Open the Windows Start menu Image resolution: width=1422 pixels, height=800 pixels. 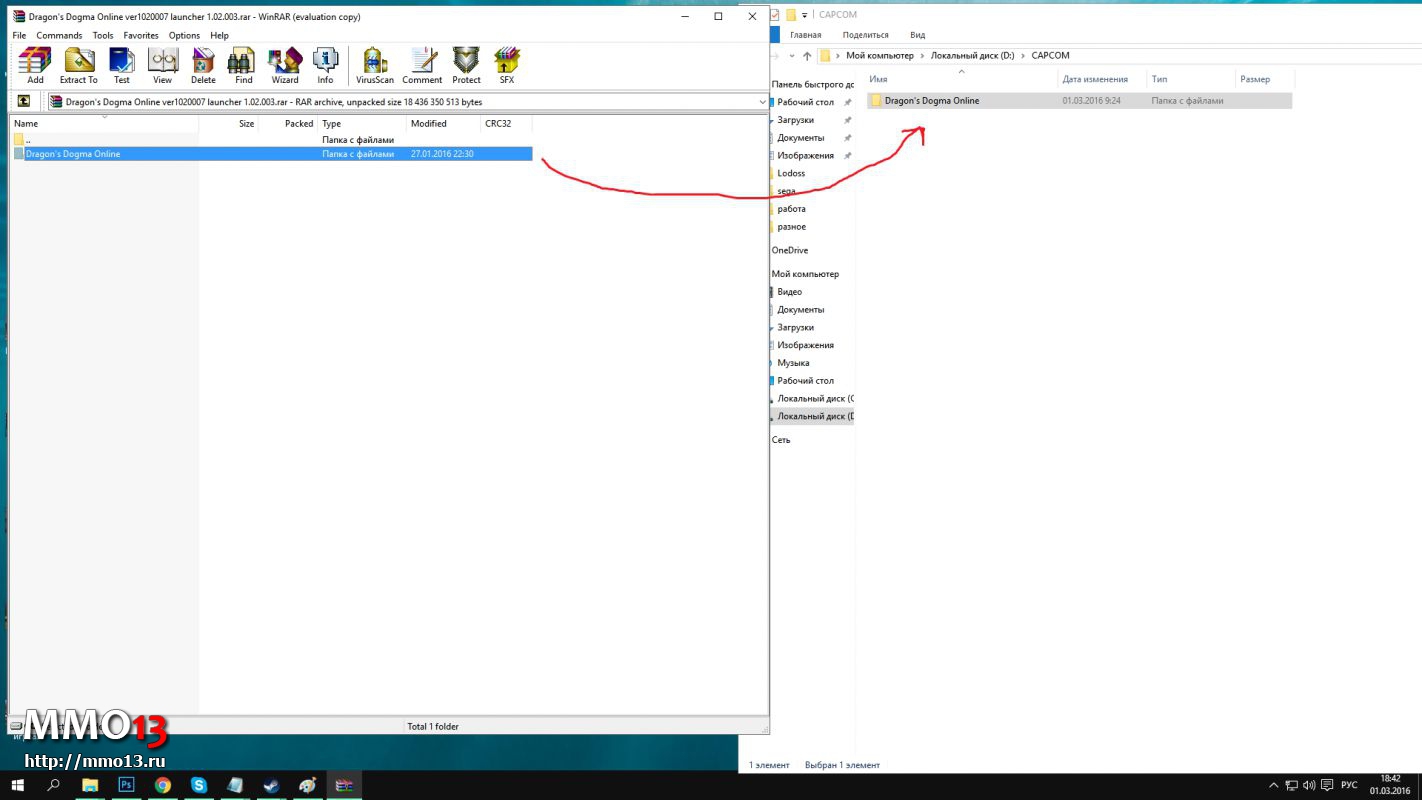(18, 785)
